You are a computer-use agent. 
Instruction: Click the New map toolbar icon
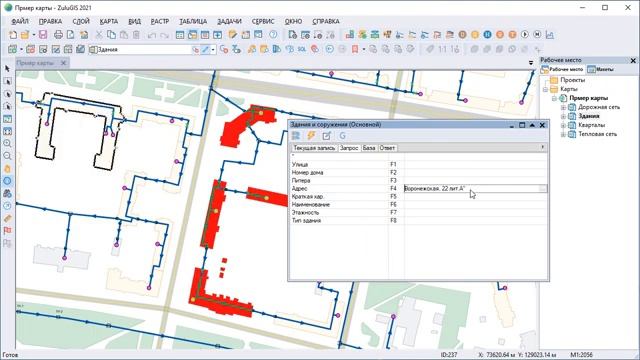(x=13, y=35)
